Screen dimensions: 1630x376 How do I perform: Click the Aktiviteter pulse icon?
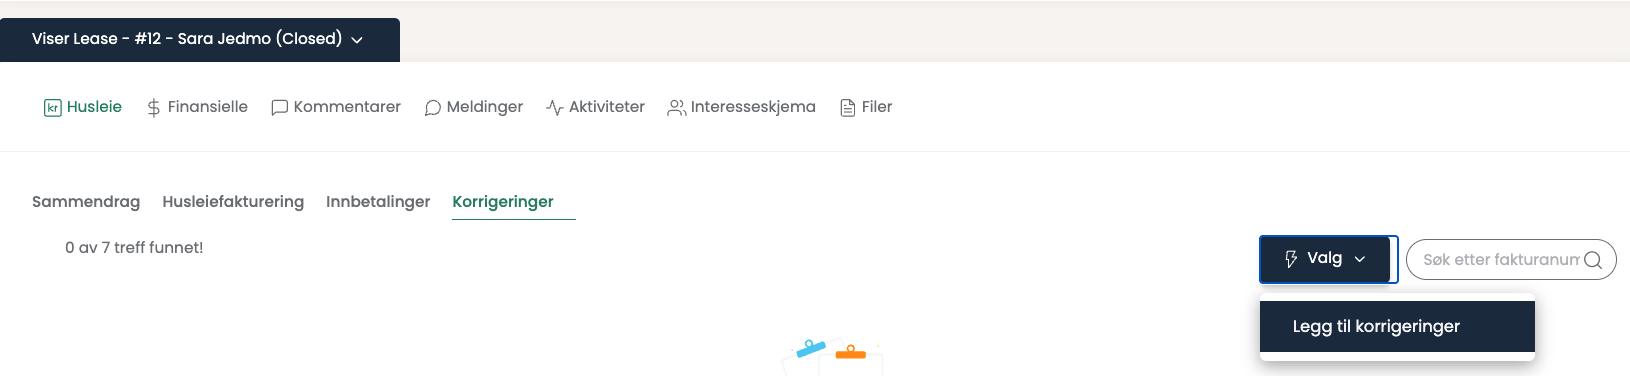555,108
